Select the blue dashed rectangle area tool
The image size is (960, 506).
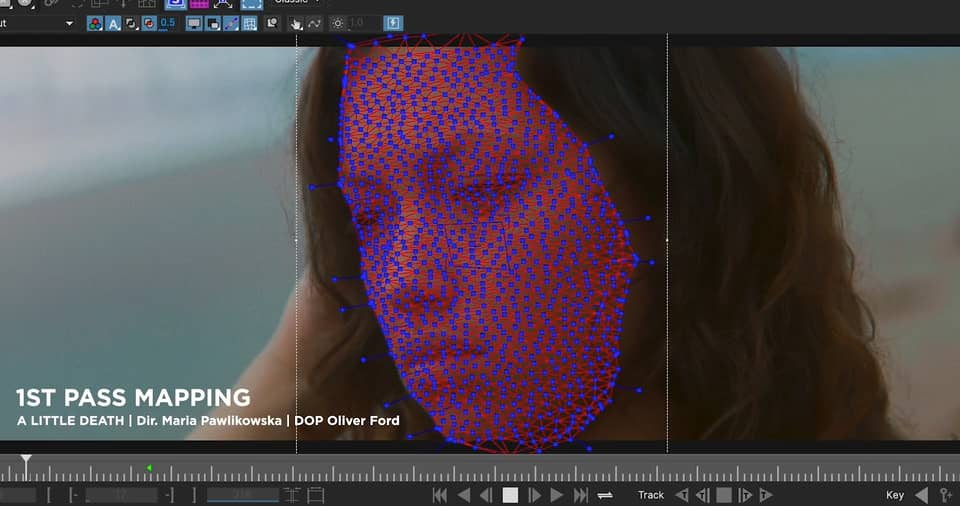click(252, 4)
